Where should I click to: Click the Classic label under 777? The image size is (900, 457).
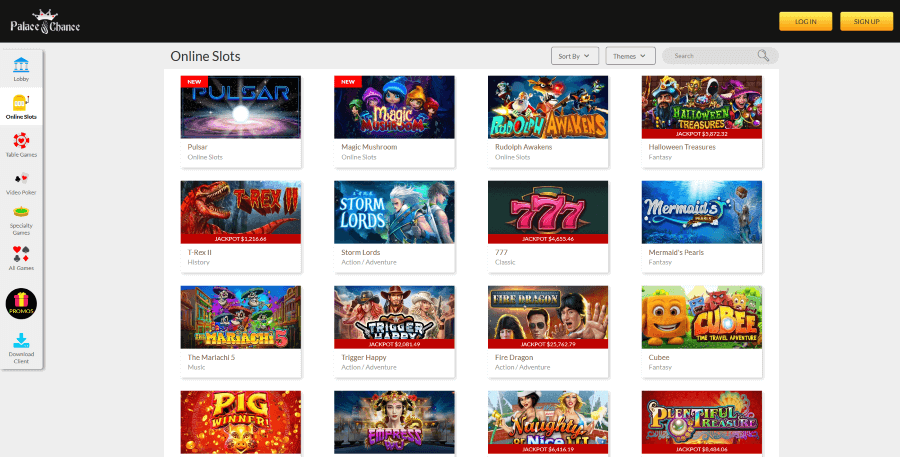(x=505, y=262)
